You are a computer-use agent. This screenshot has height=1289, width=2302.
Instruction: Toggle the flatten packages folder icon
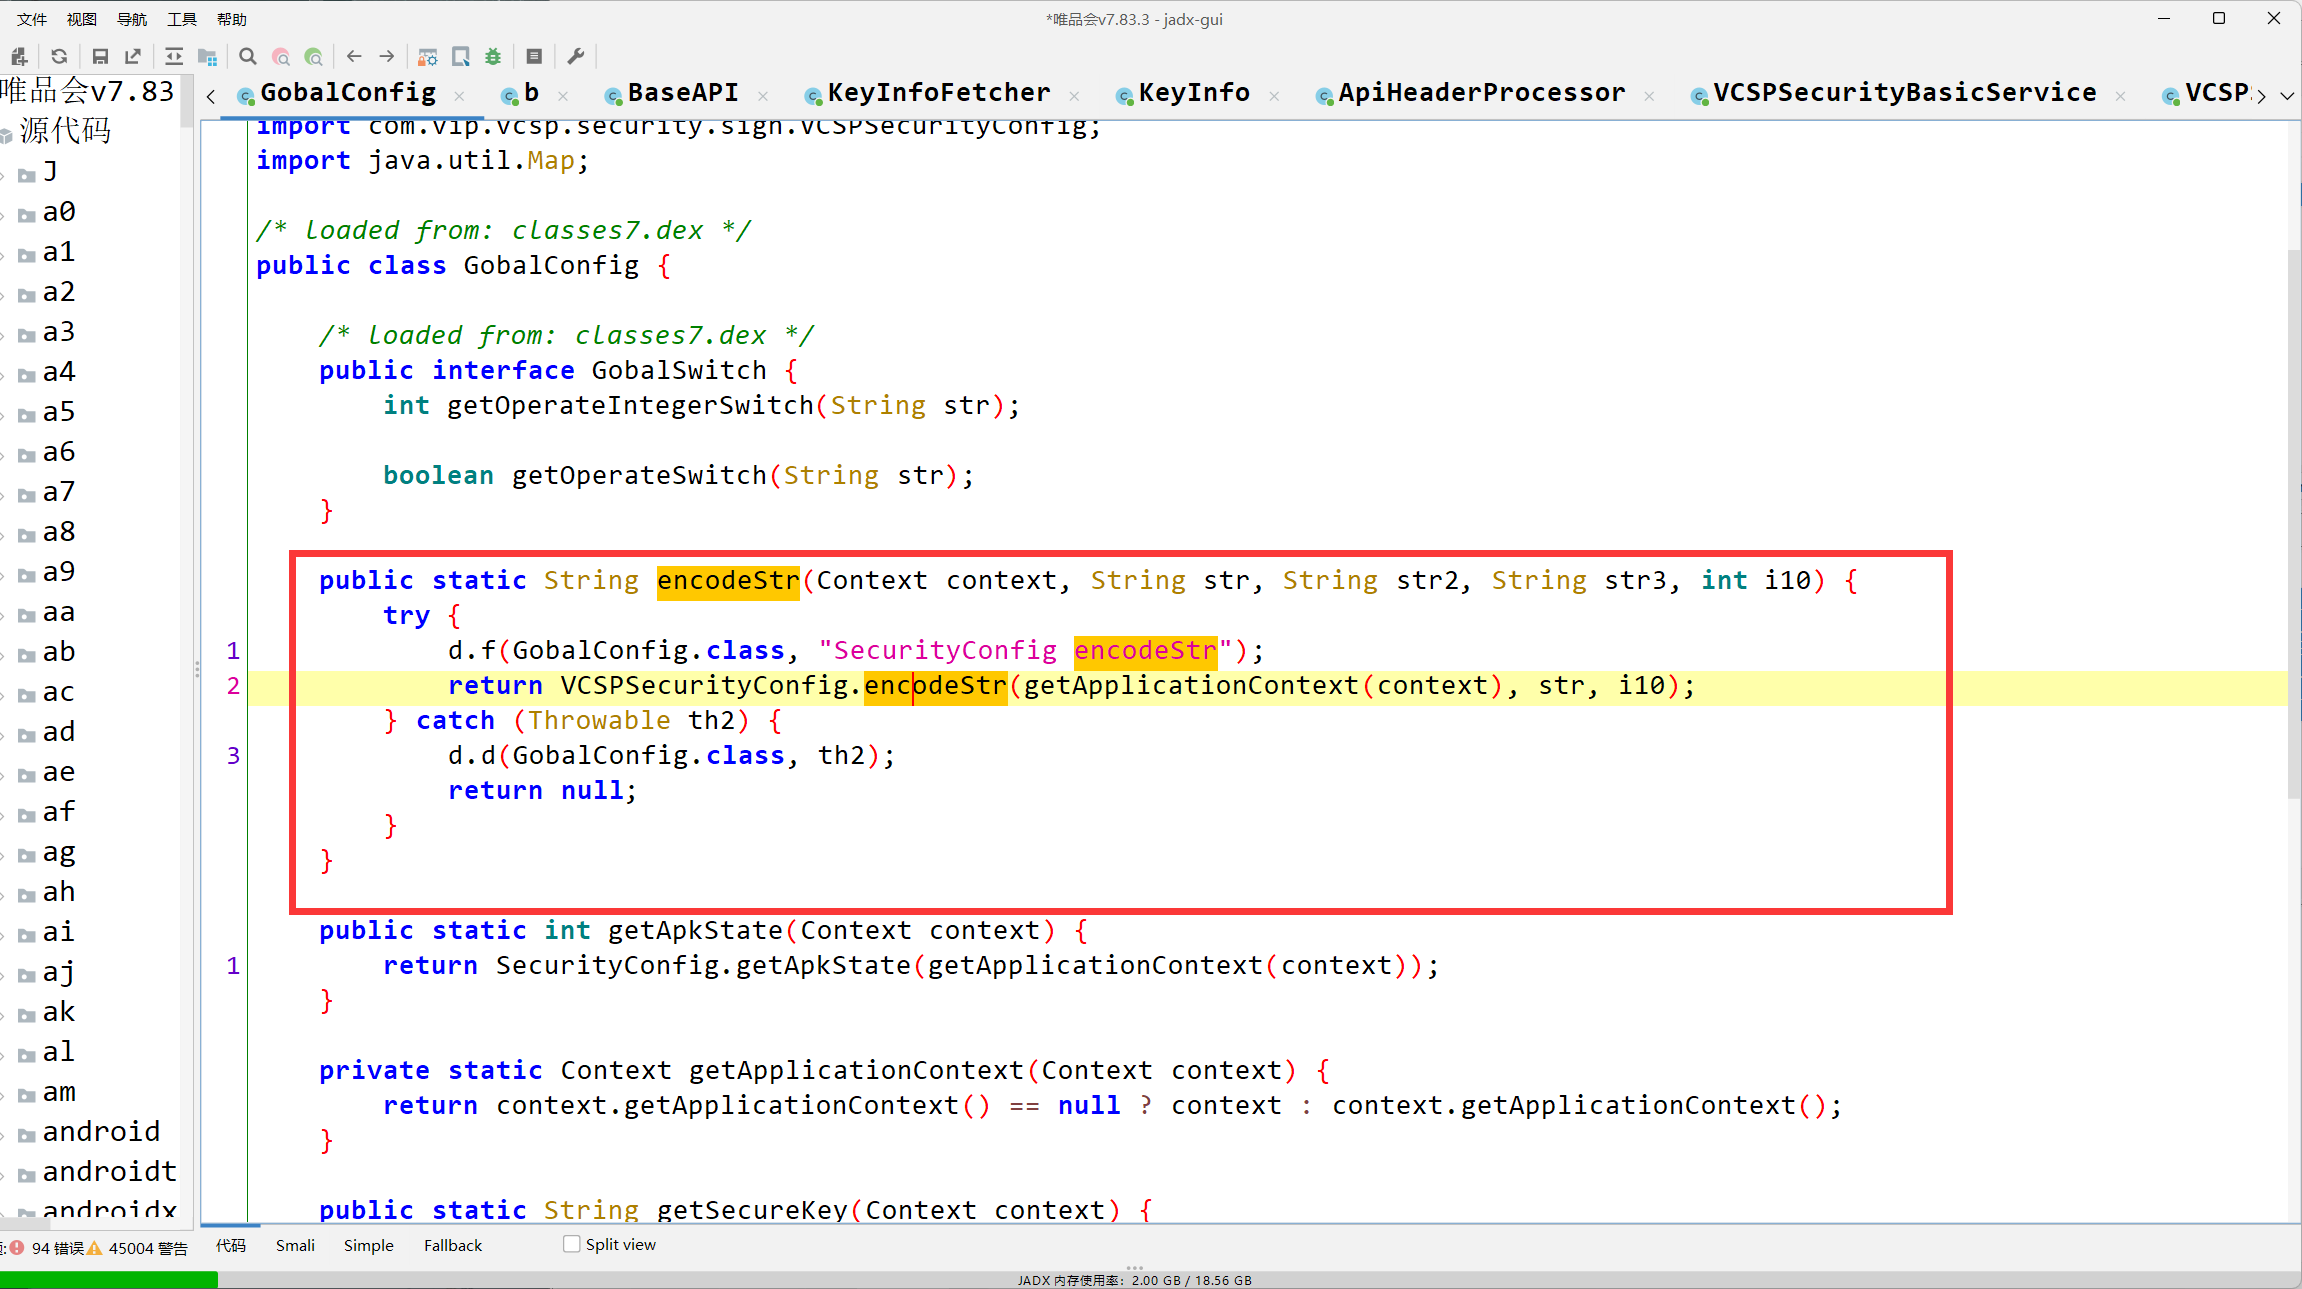[207, 57]
